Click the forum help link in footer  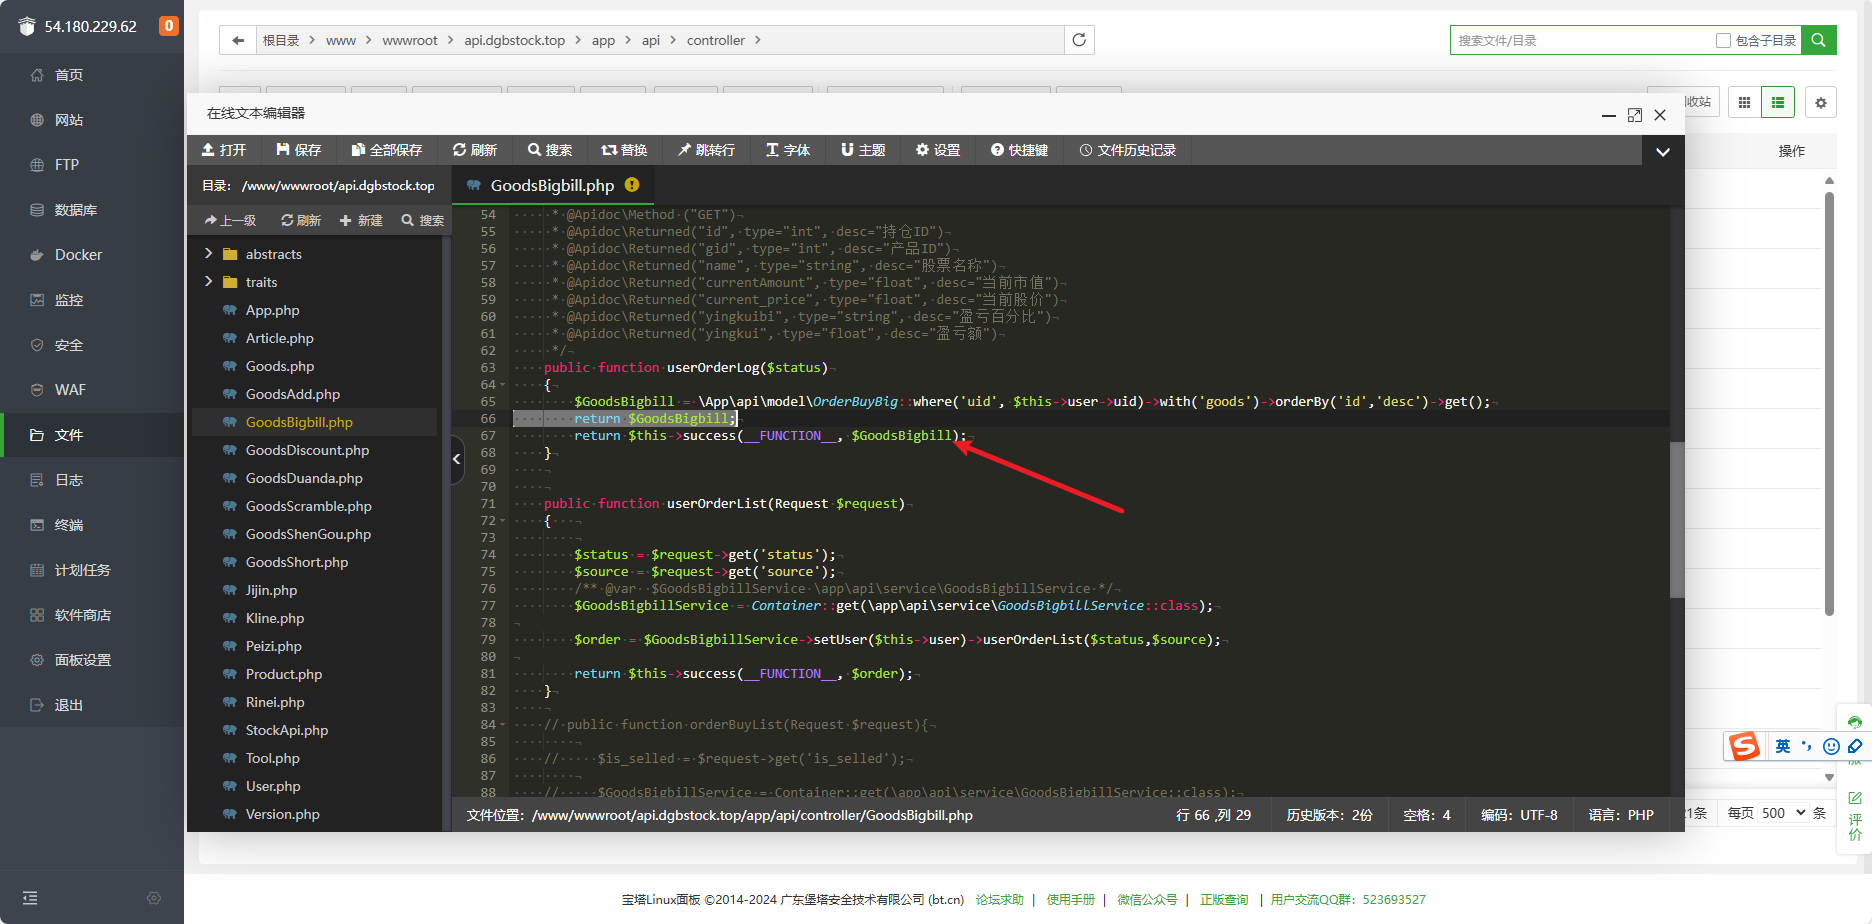point(999,900)
